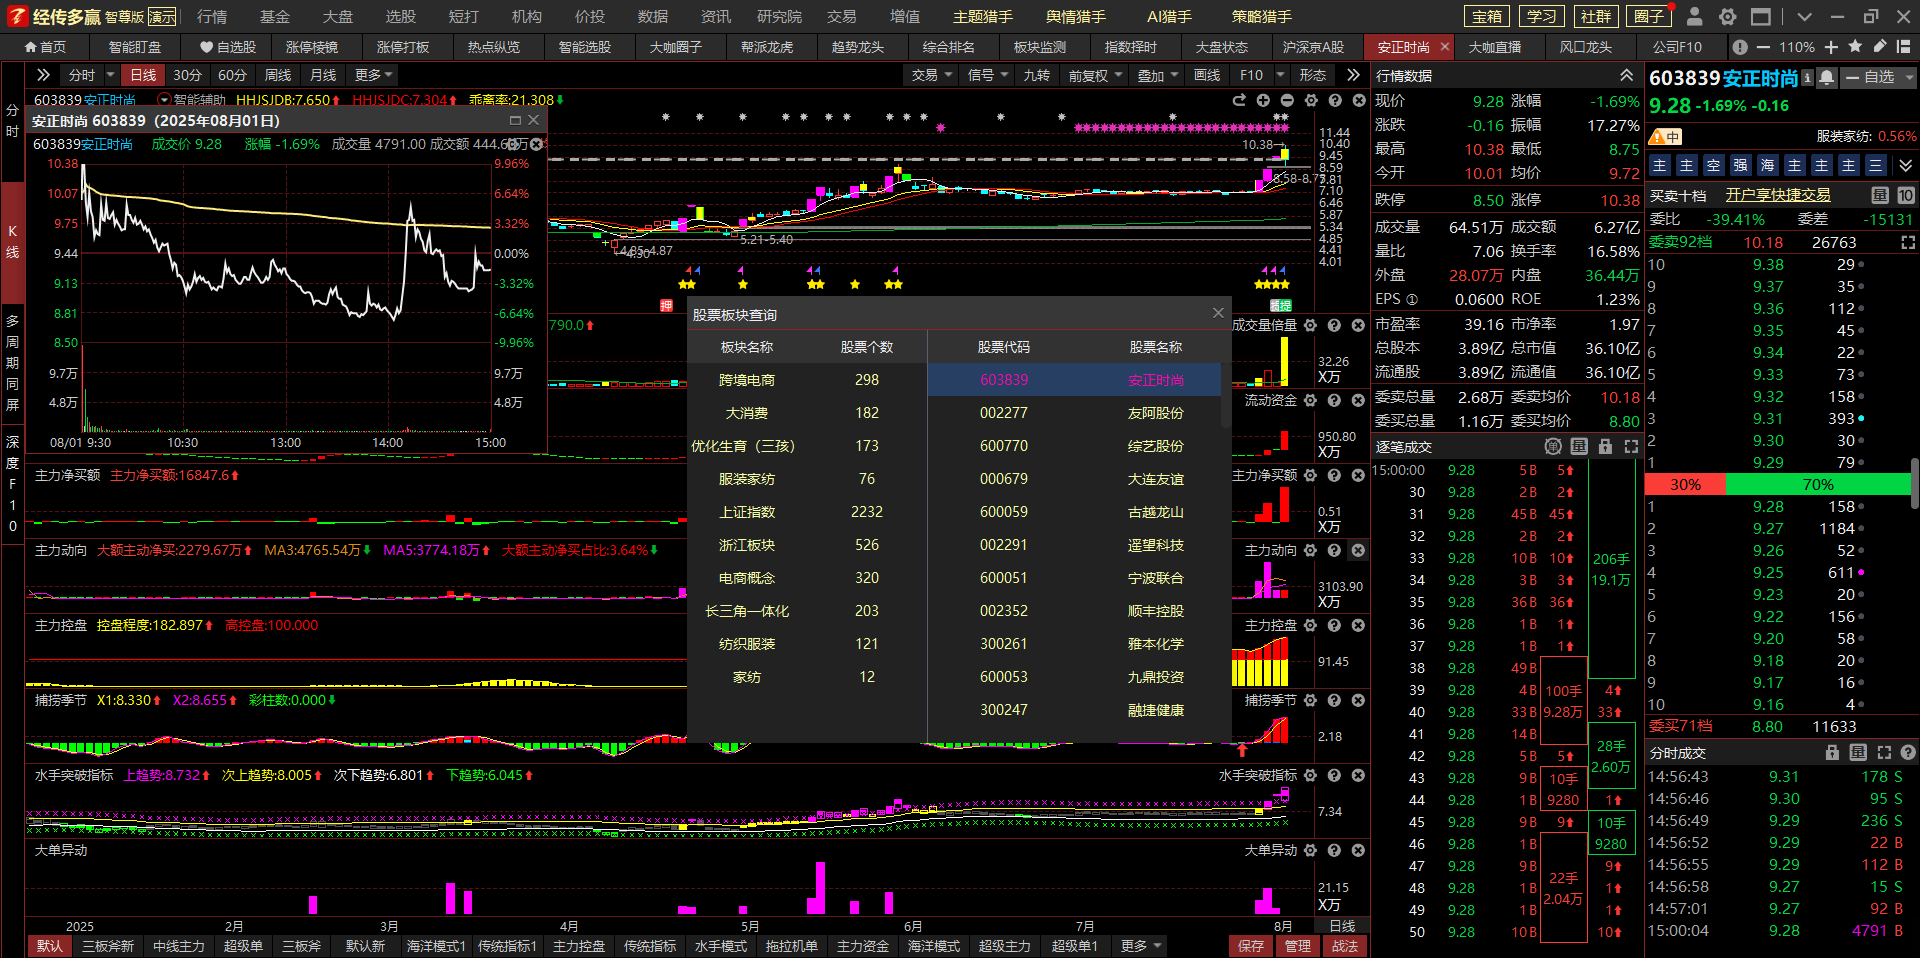1920x958 pixels.
Task: Click the 画线 button
Action: click(x=1207, y=75)
